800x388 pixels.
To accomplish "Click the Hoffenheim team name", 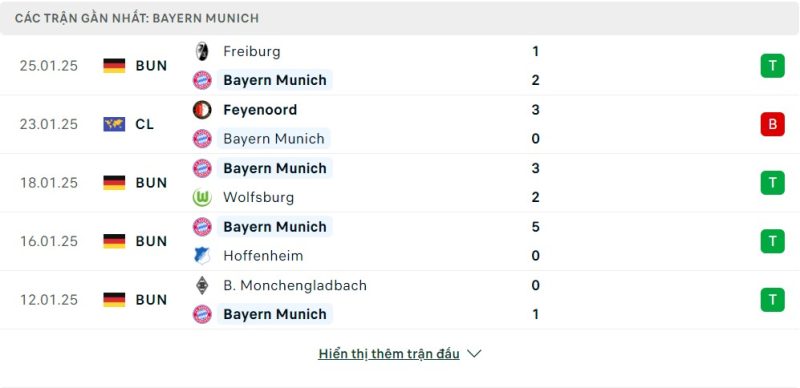I will click(x=263, y=256).
